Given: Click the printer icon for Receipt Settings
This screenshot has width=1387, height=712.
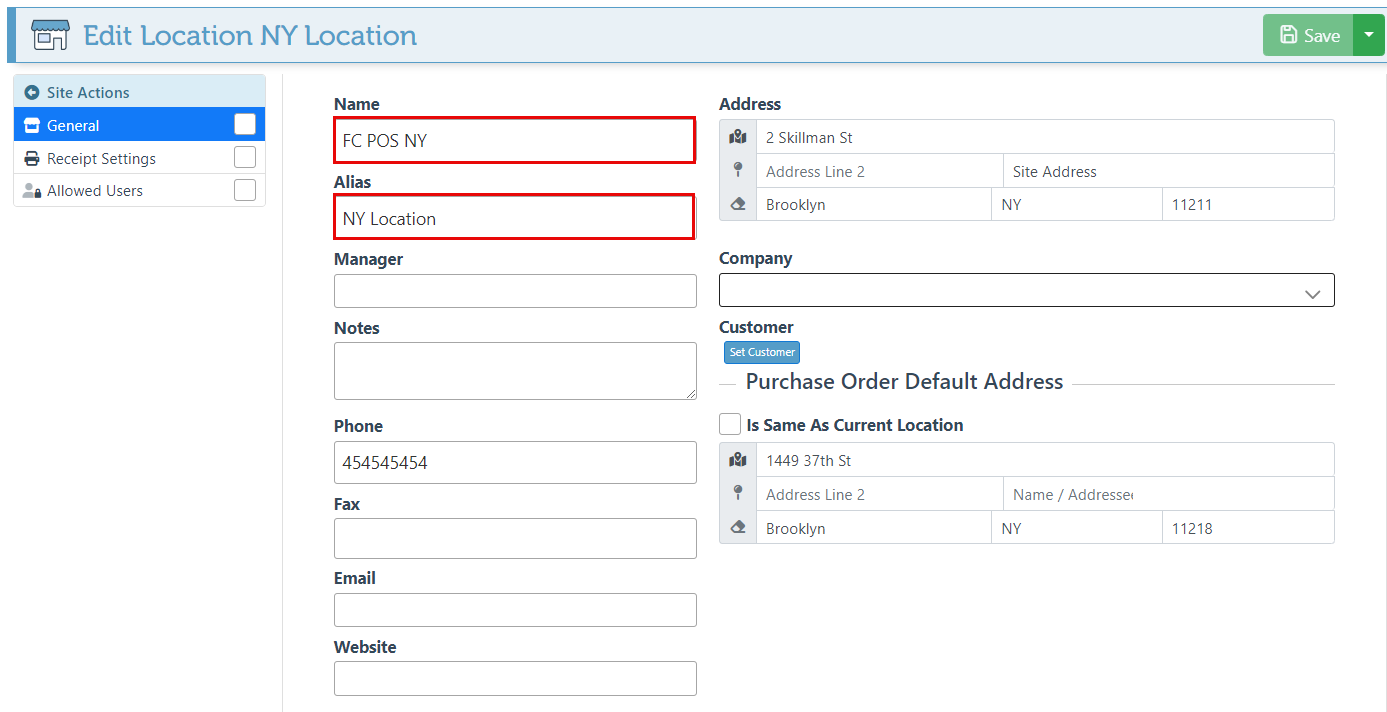Looking at the screenshot, I should [31, 158].
